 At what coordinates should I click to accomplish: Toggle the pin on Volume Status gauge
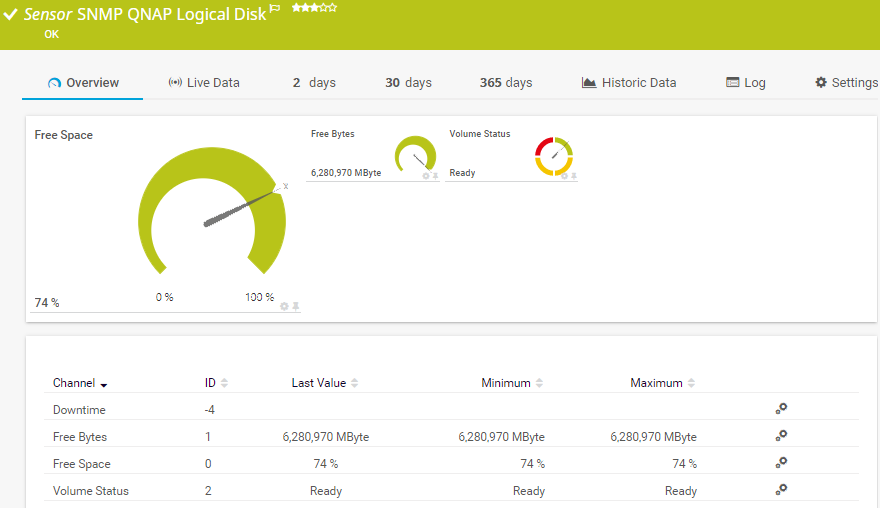tap(574, 176)
